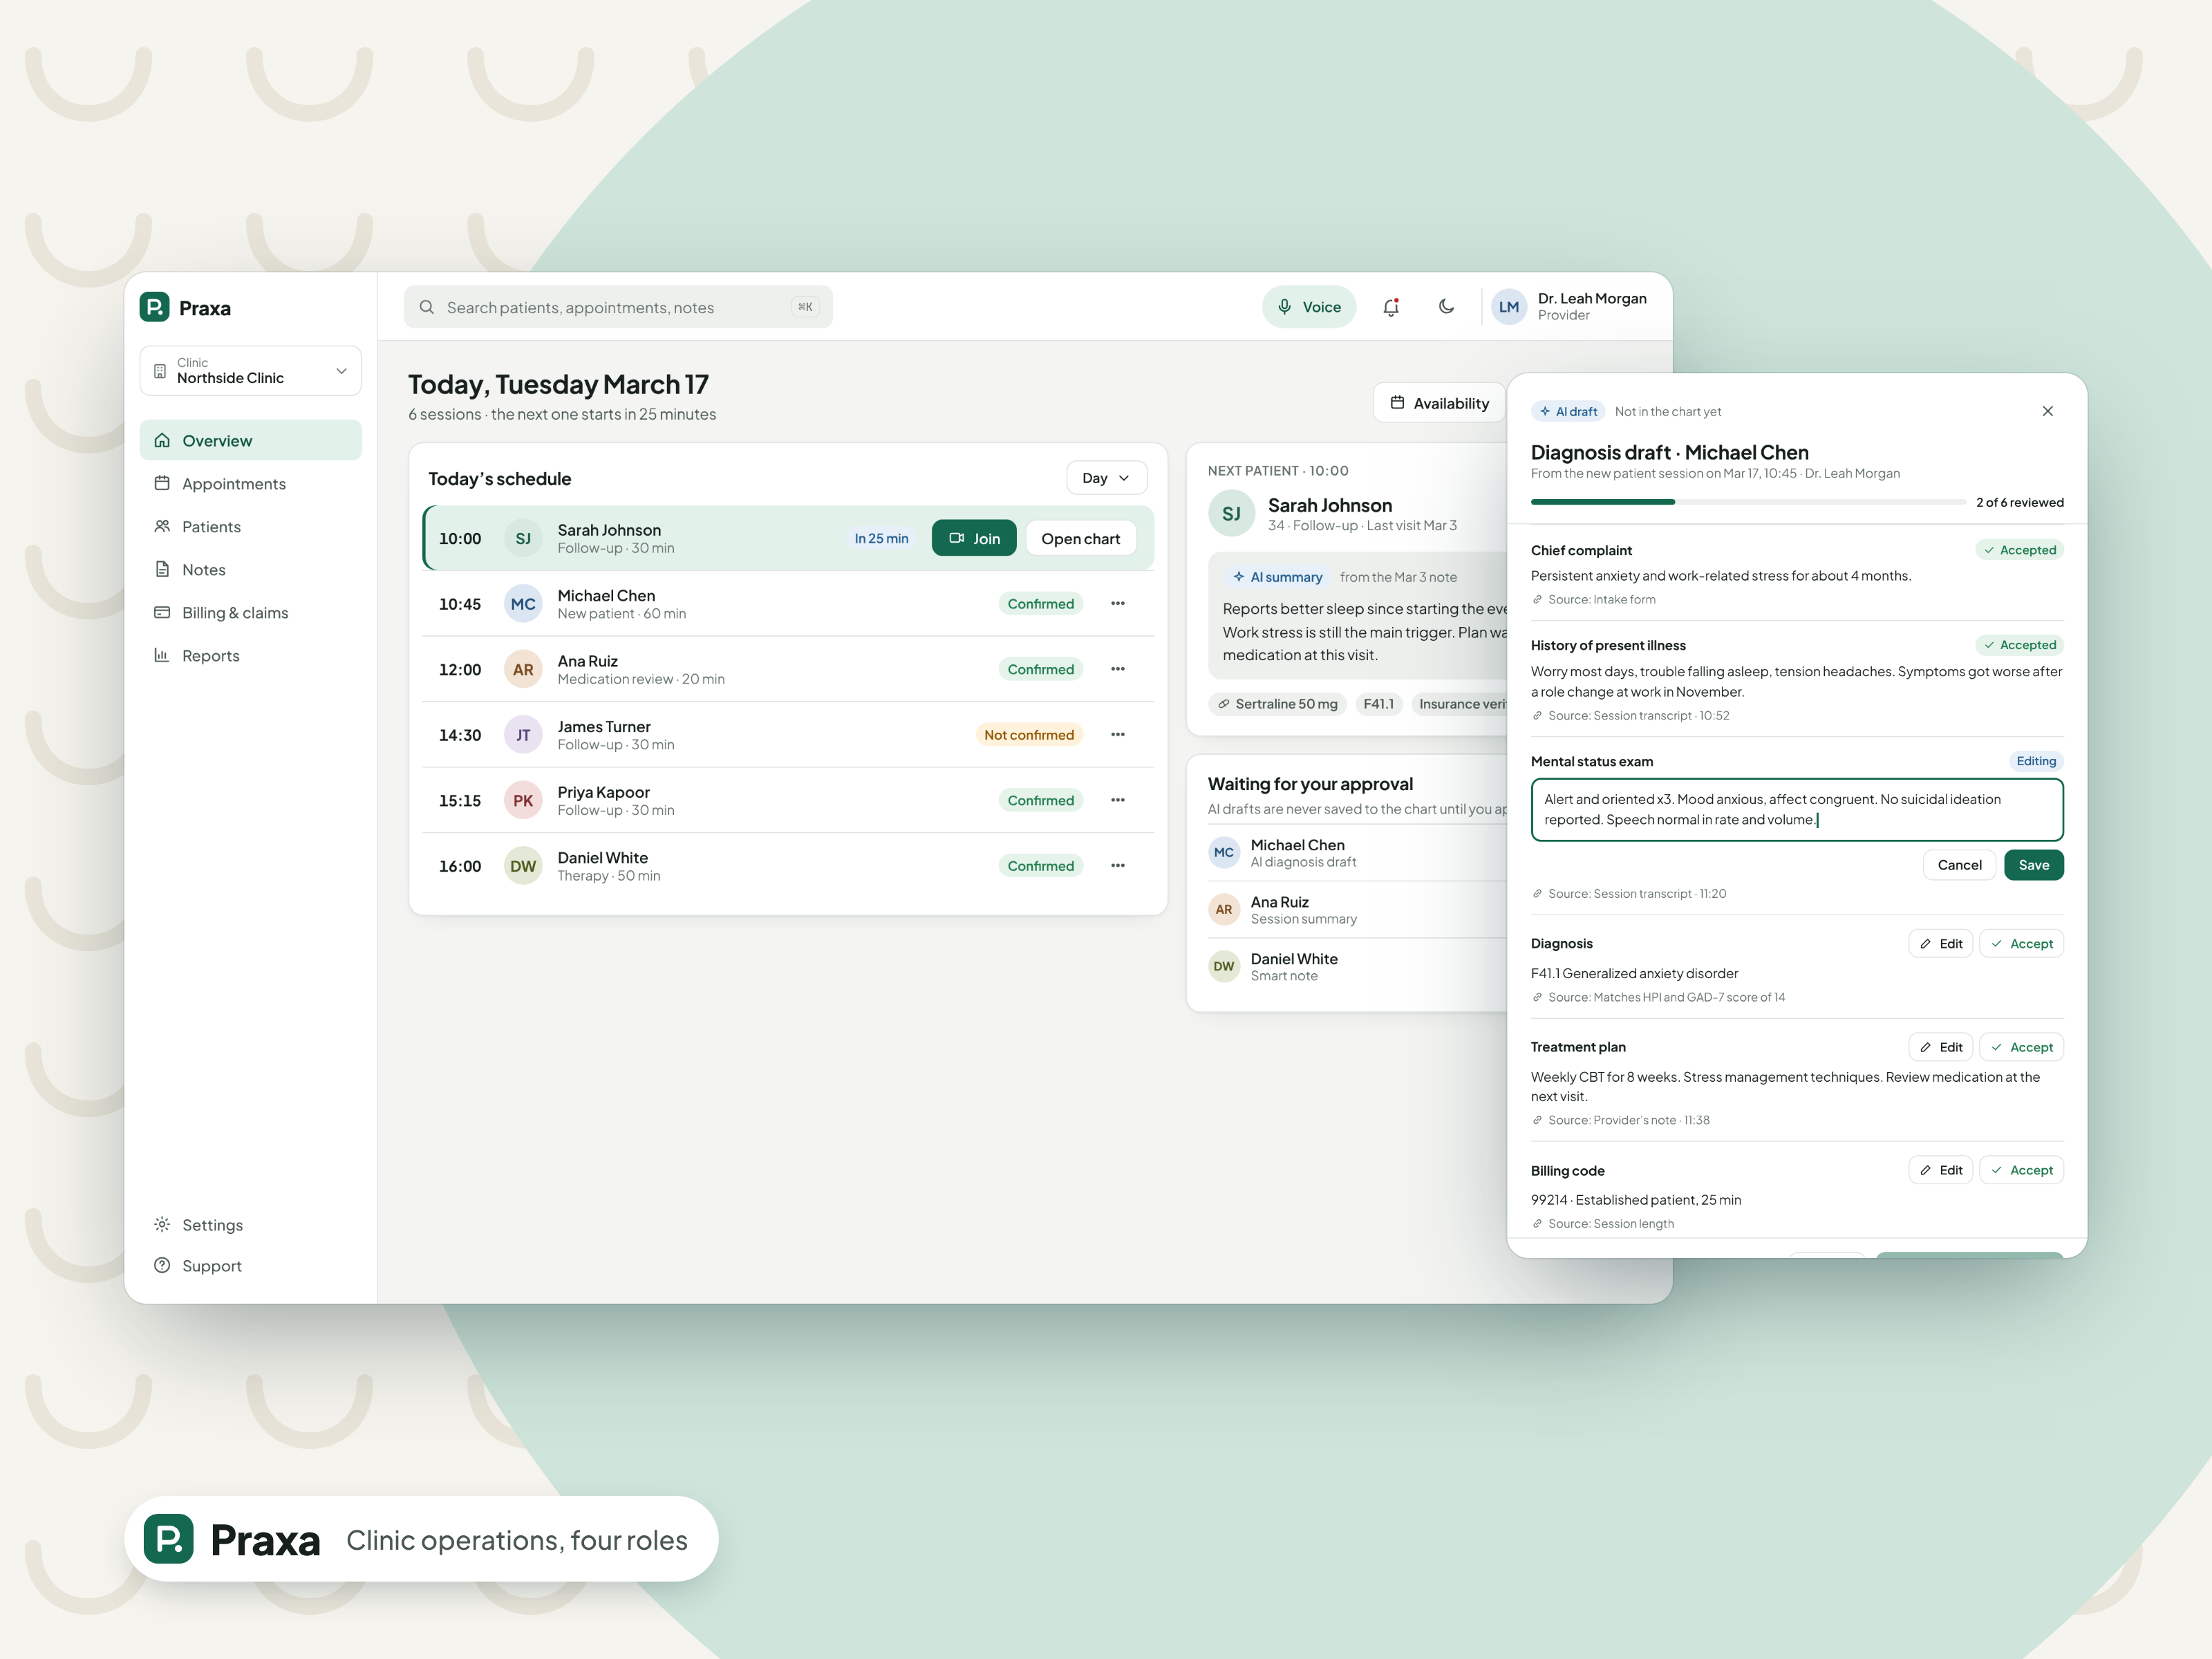Accept the Treatment plan section
Viewport: 2212px width, 1659px height.
coord(2021,1047)
